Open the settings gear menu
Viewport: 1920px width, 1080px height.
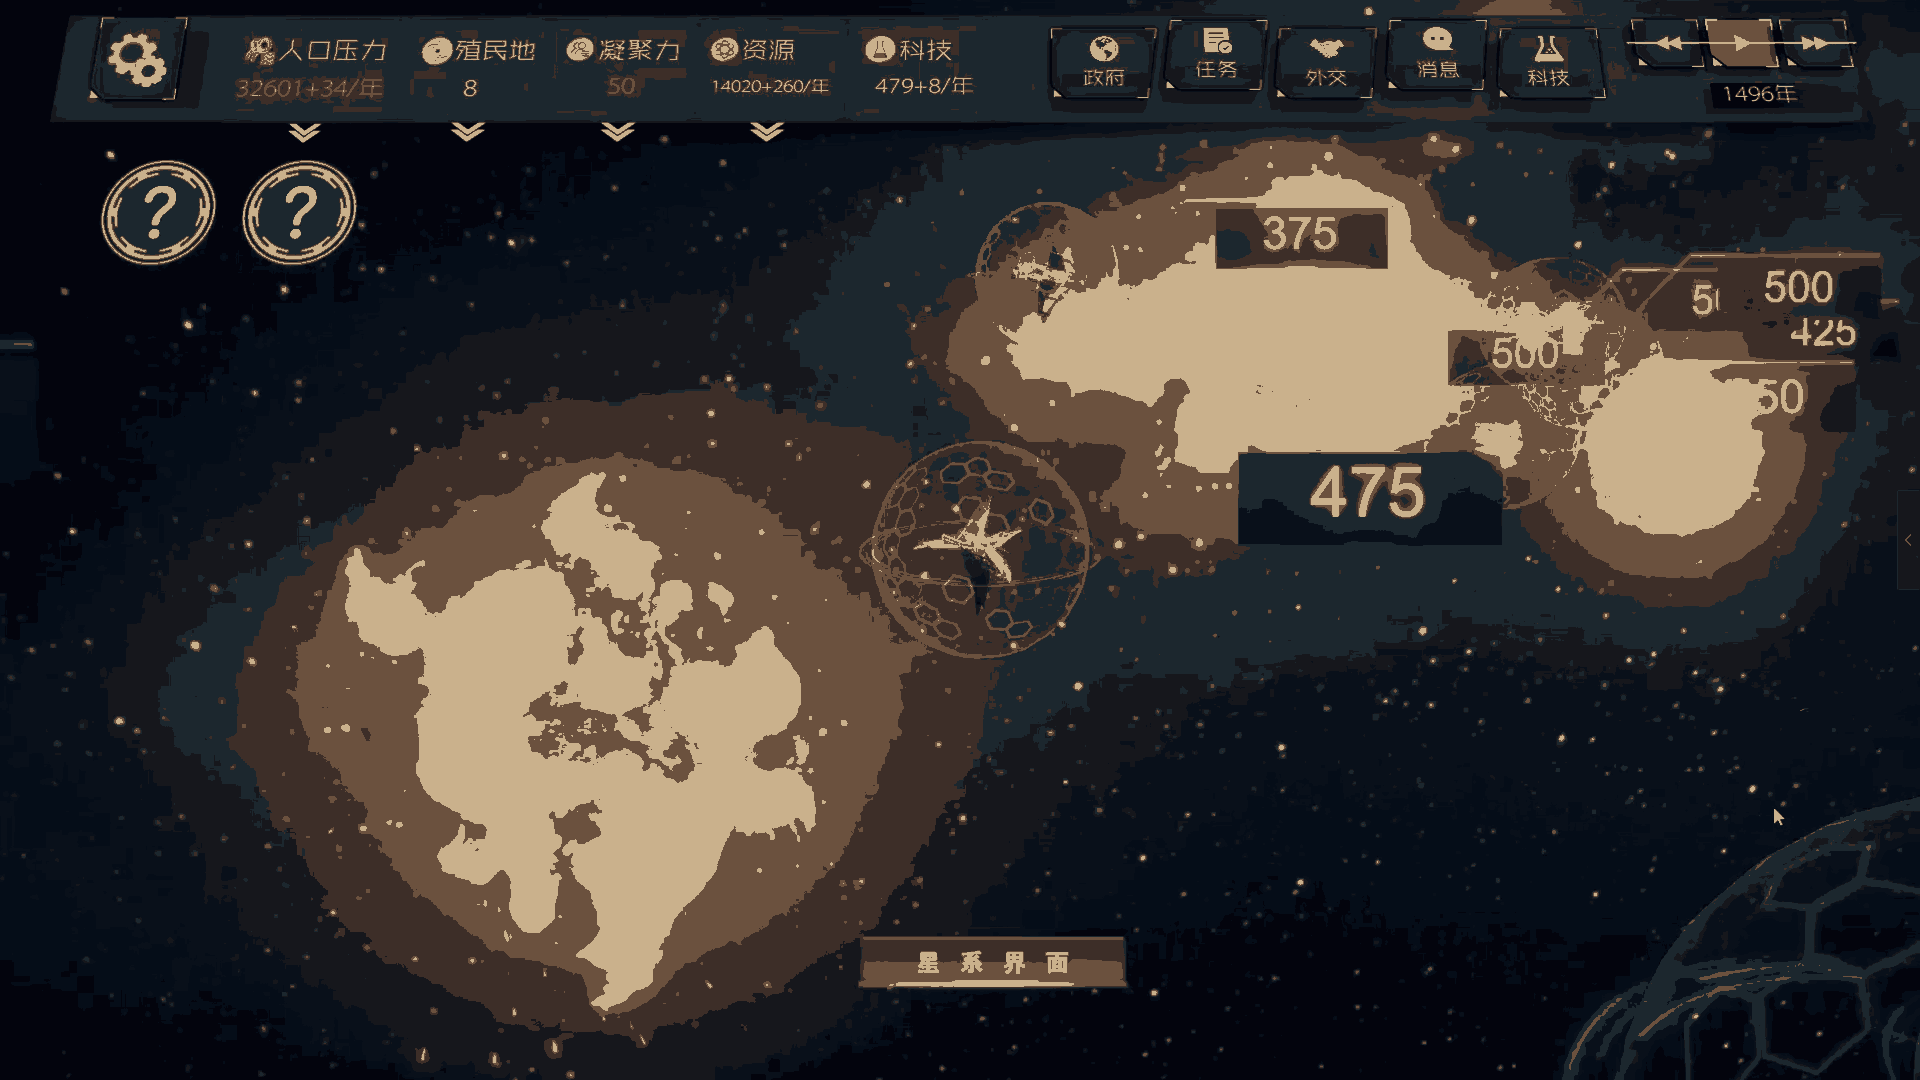137,59
